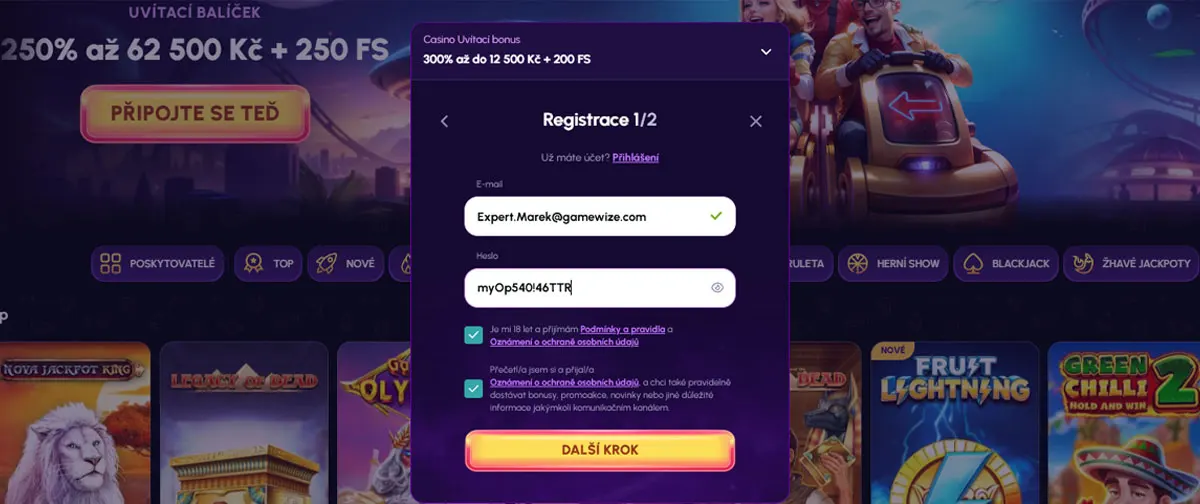Uncheck the bonus newsletter consent checkbox
The width and height of the screenshot is (1200, 504).
[474, 388]
